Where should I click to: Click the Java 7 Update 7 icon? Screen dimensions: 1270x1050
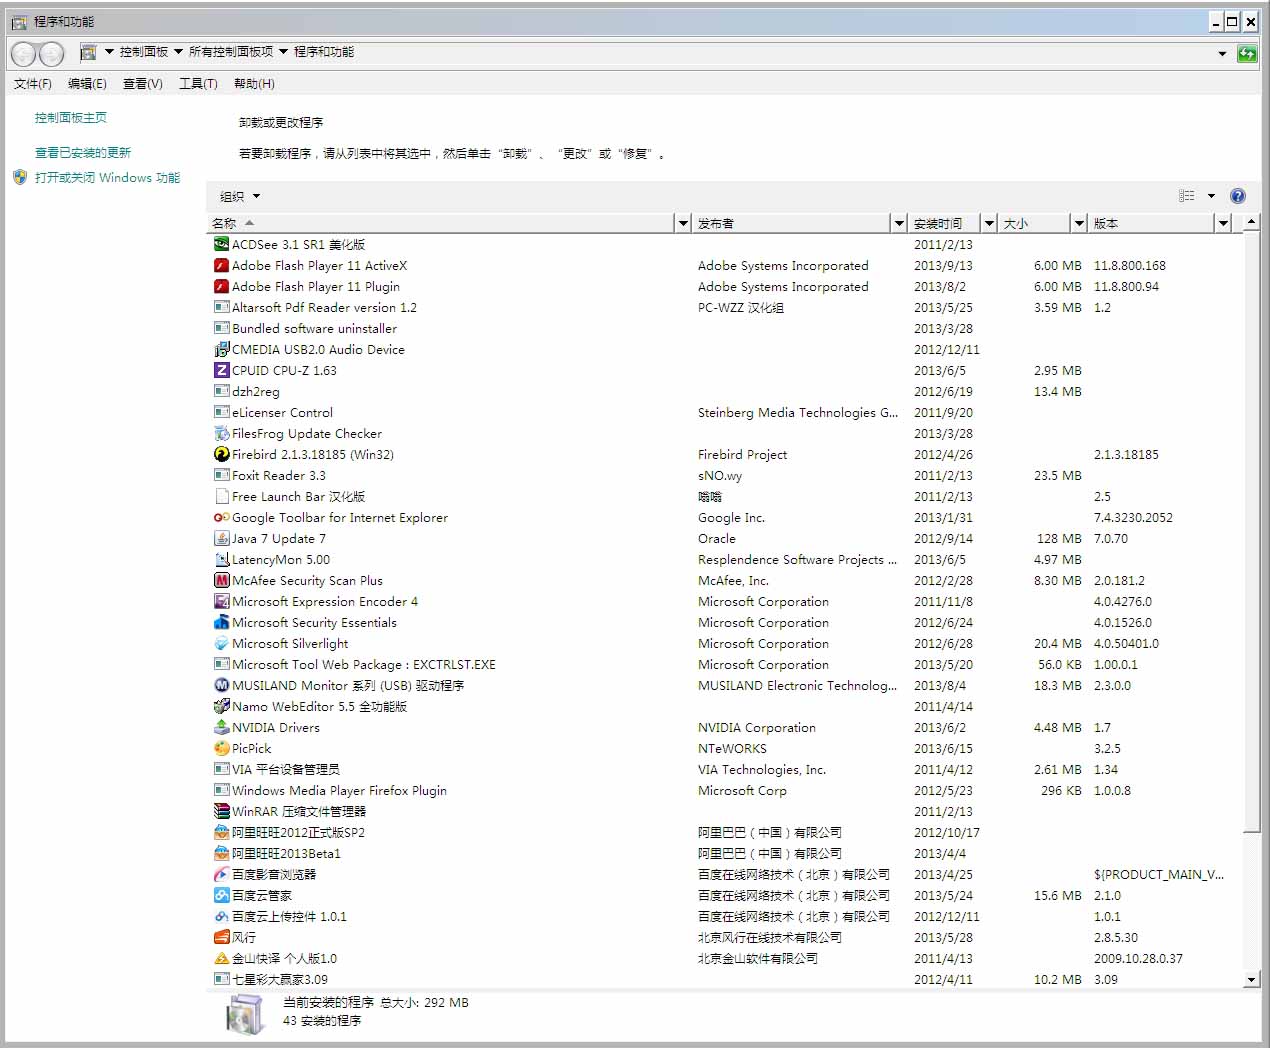click(222, 538)
